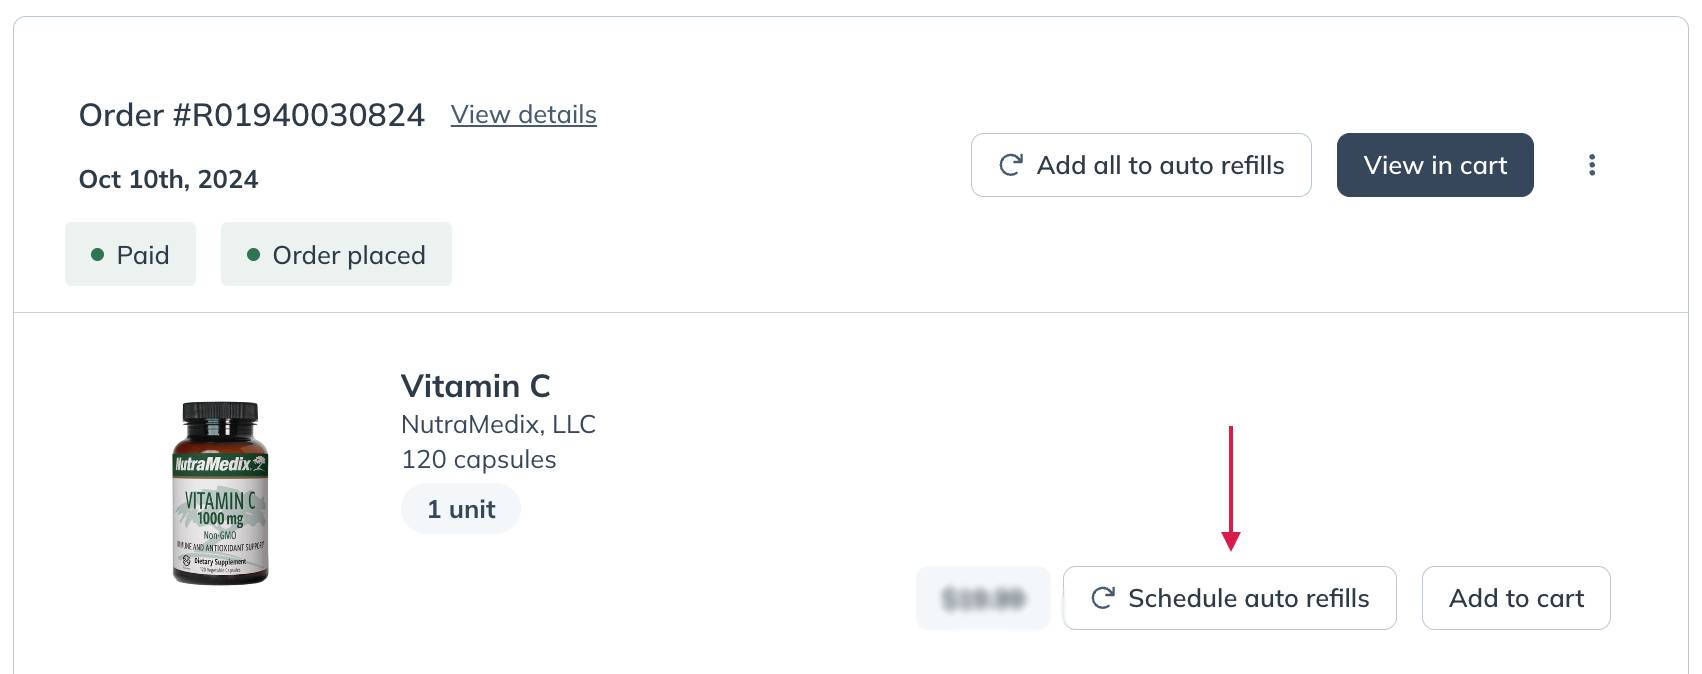The height and width of the screenshot is (674, 1702).
Task: Add Vitamin C to cart
Action: tap(1516, 598)
